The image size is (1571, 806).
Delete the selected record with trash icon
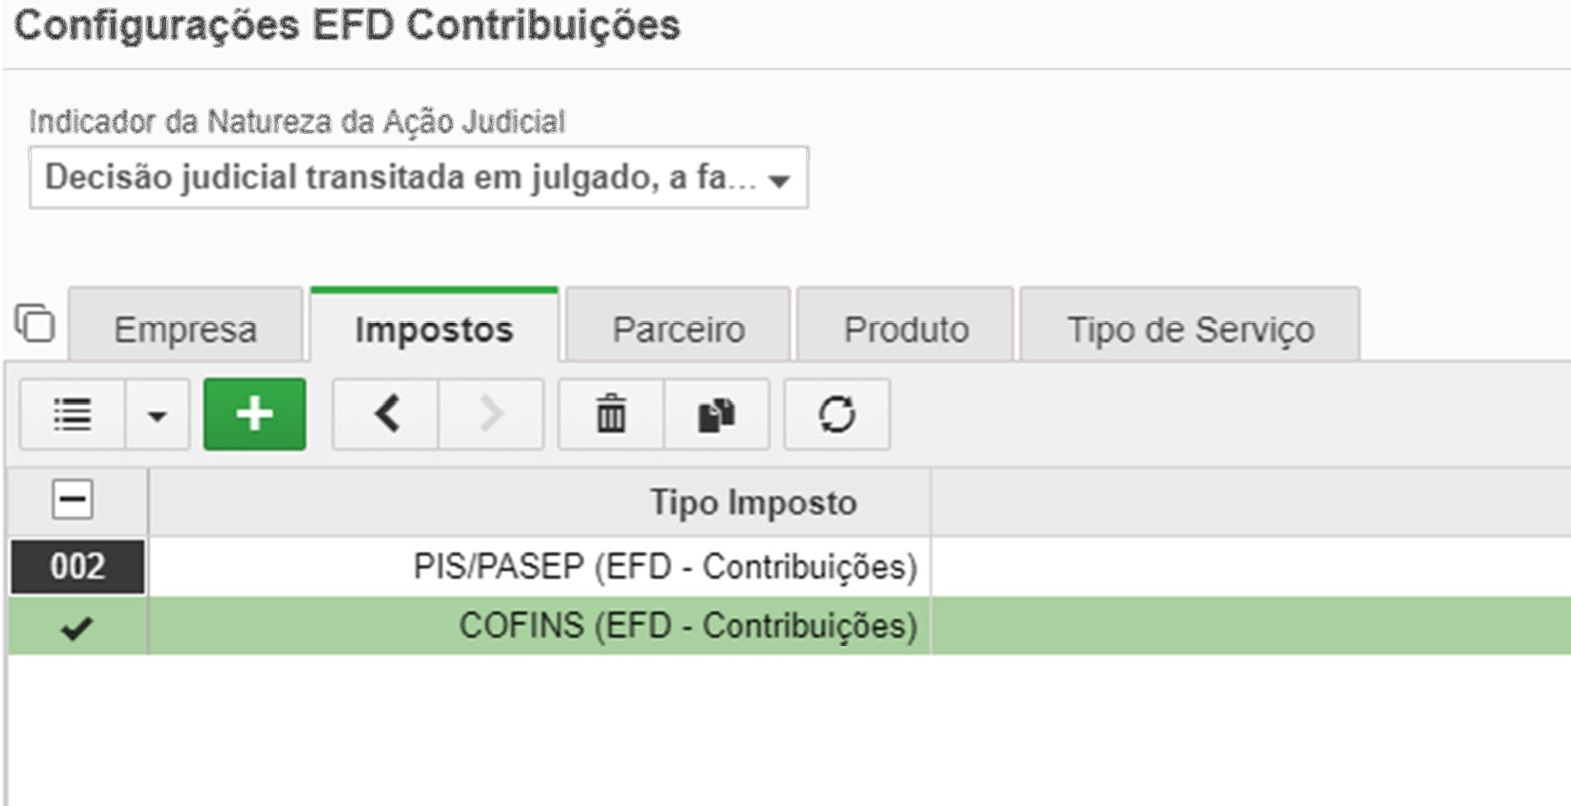[611, 414]
